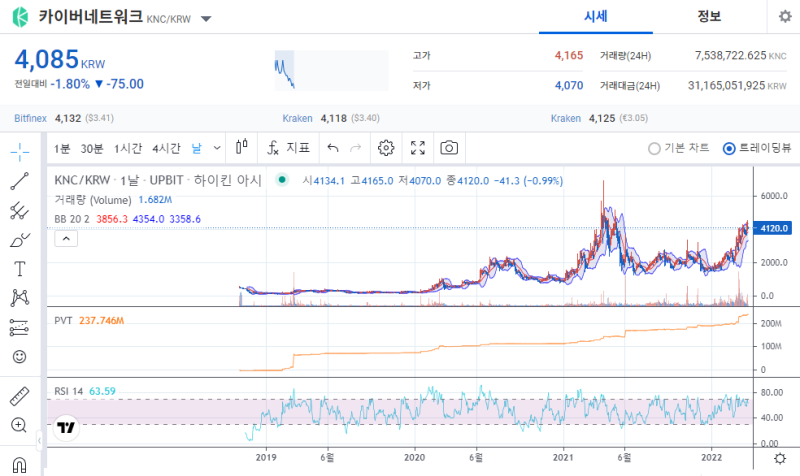This screenshot has width=800, height=476.
Task: Open the emoji icons tool
Action: pos(20,357)
